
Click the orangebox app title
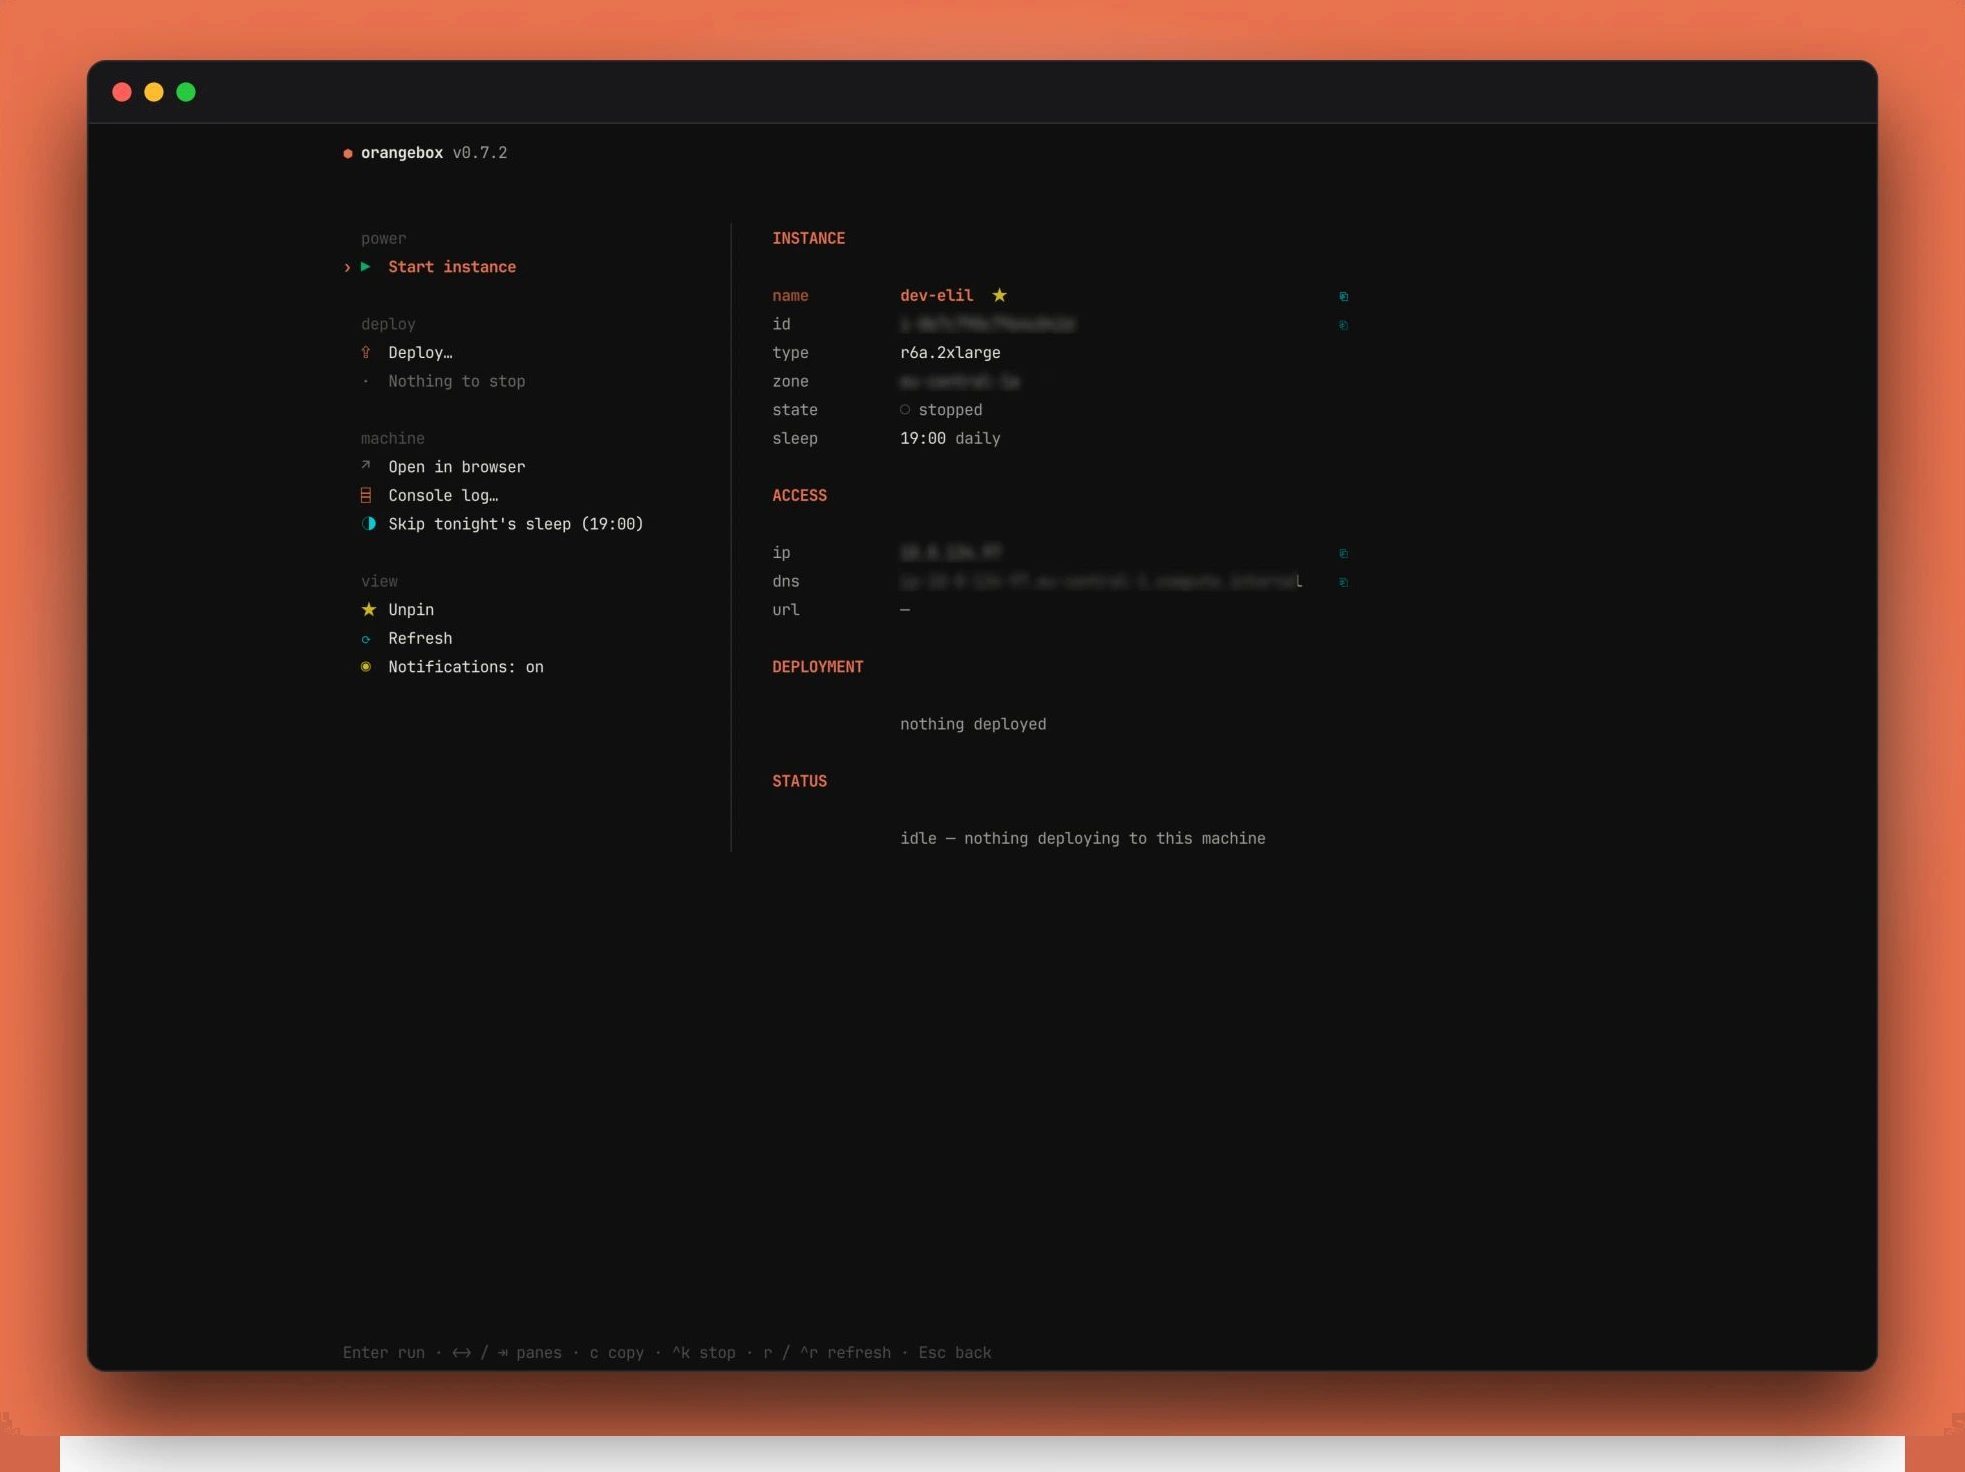click(402, 153)
